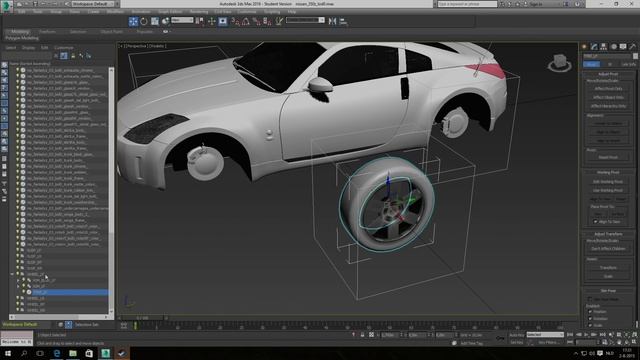Open the Create command panel tab

[x=584, y=47]
